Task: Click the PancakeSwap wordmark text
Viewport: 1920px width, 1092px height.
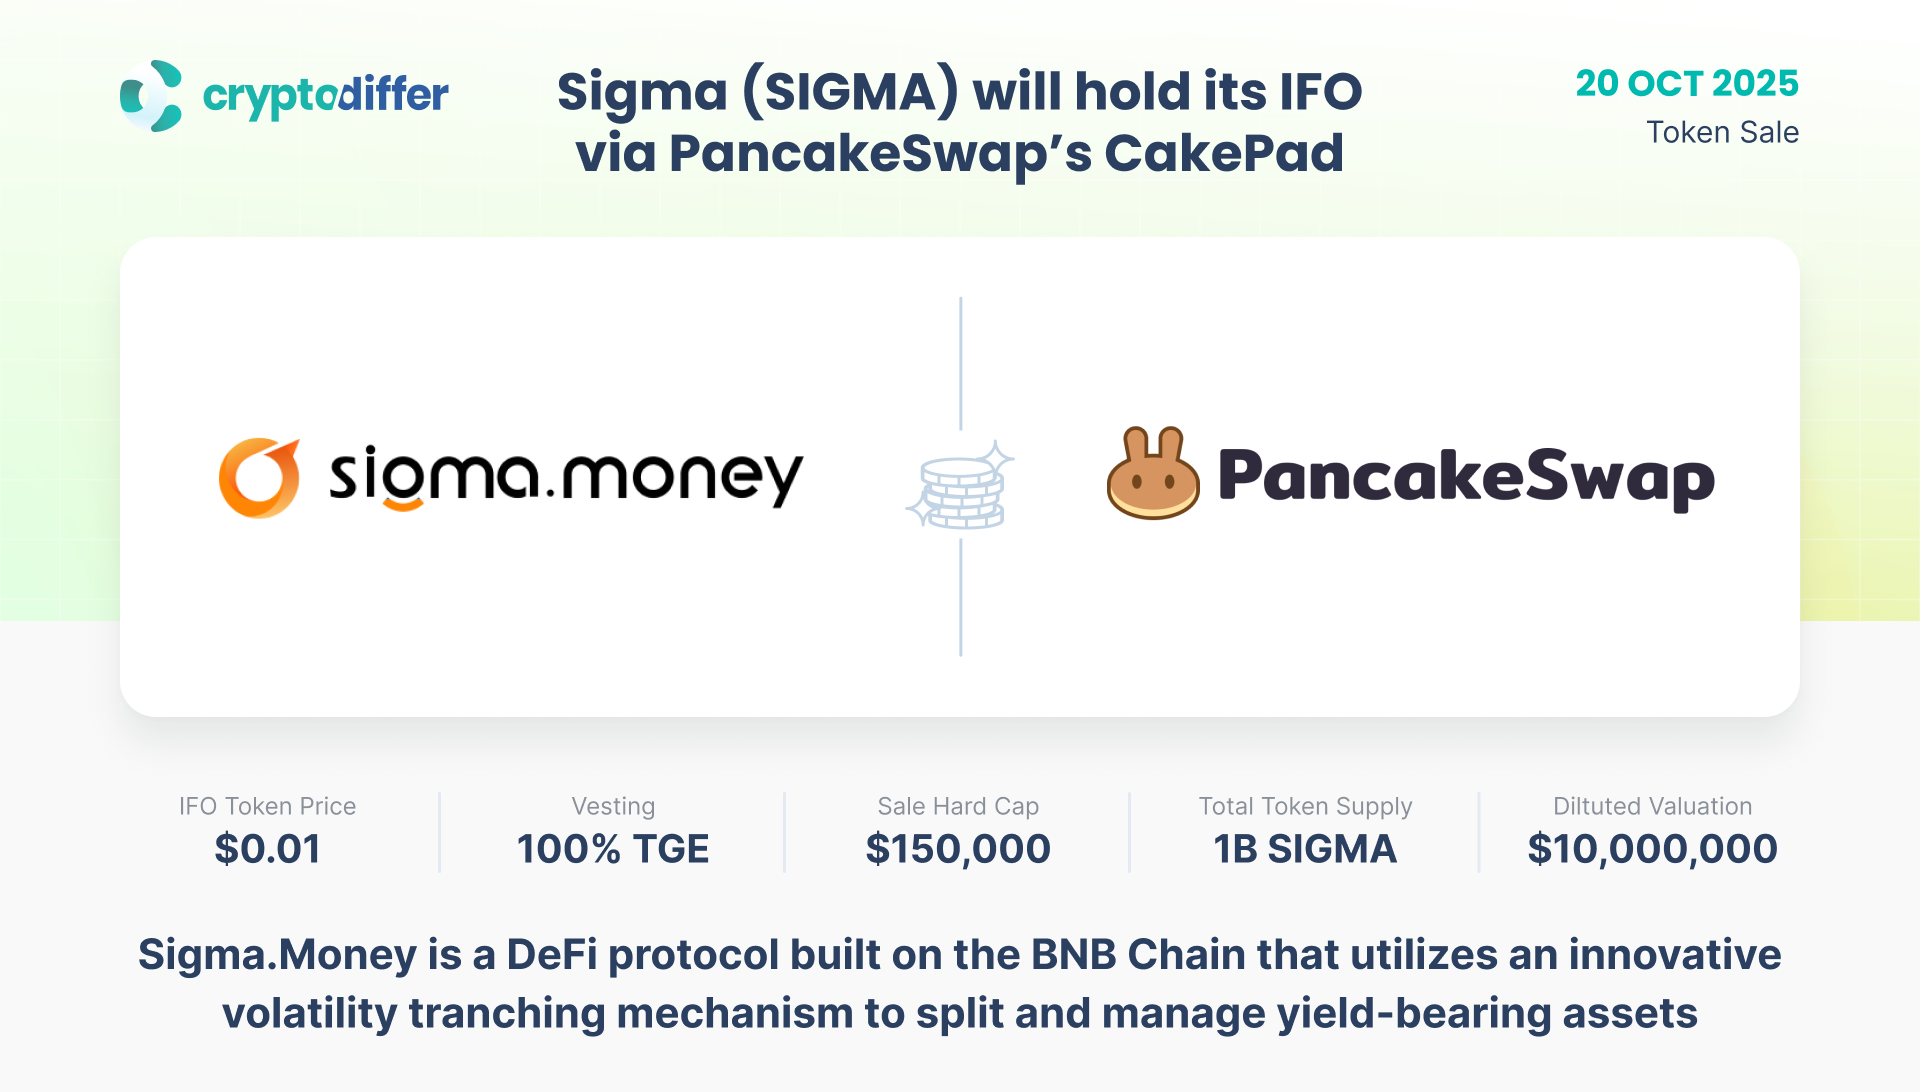Action: 1465,477
